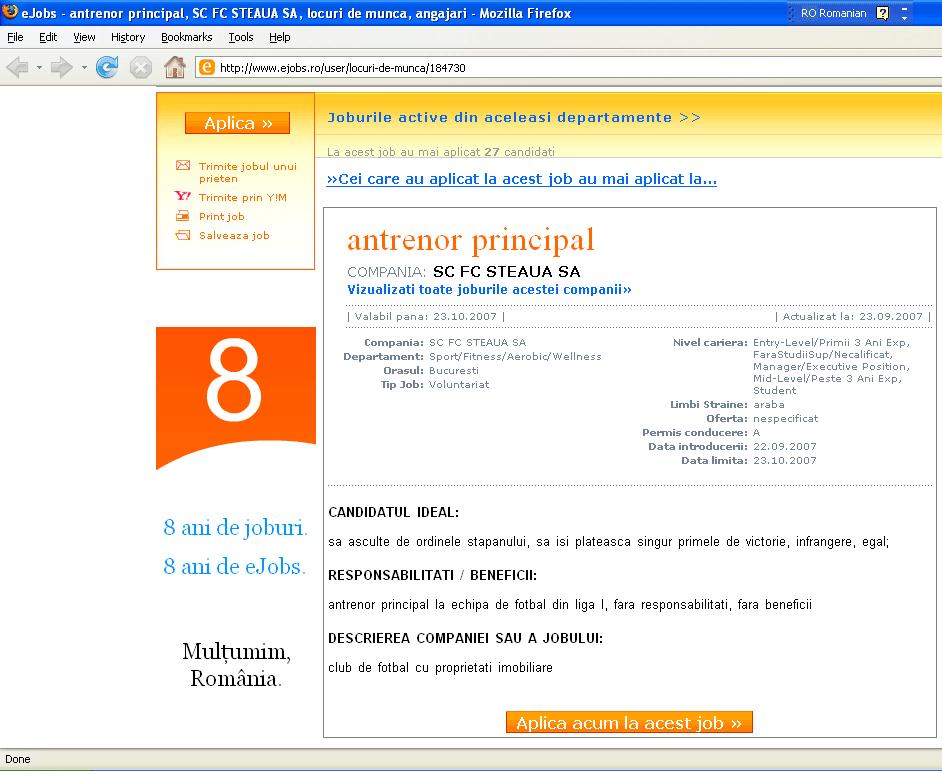Click the RO Romanian language indicator
The image size is (942, 771).
click(833, 13)
